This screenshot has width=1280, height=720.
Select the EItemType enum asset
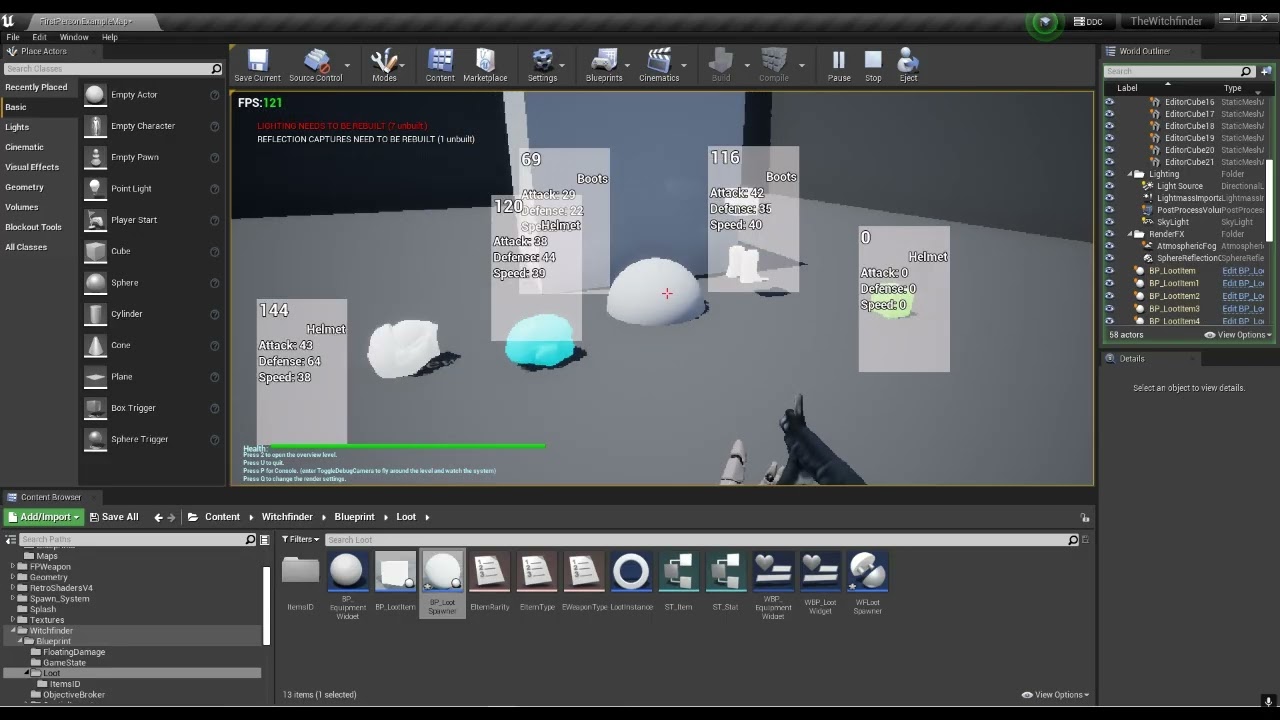(x=537, y=582)
